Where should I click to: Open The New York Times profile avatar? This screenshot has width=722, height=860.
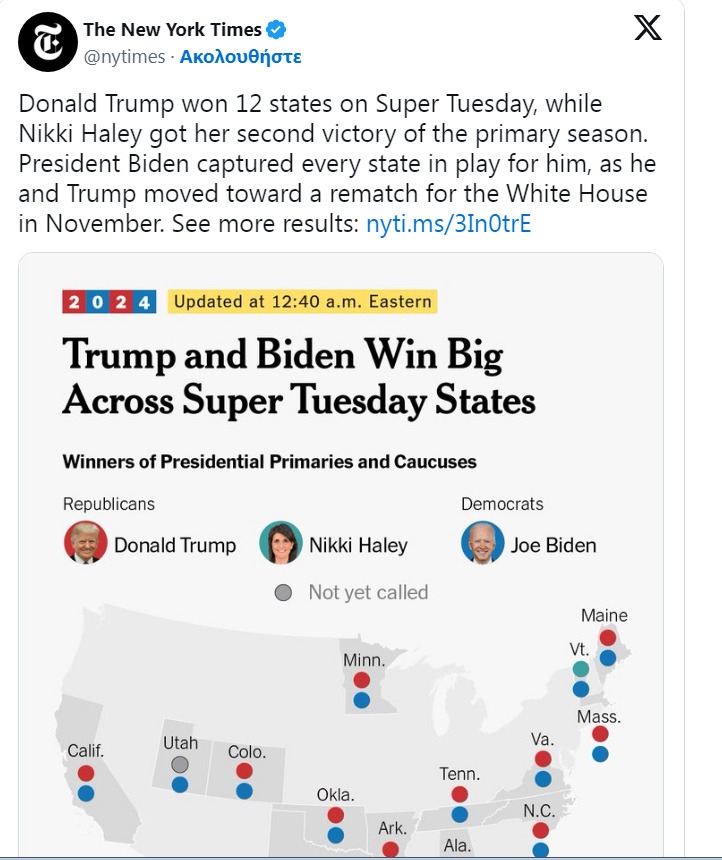point(48,42)
